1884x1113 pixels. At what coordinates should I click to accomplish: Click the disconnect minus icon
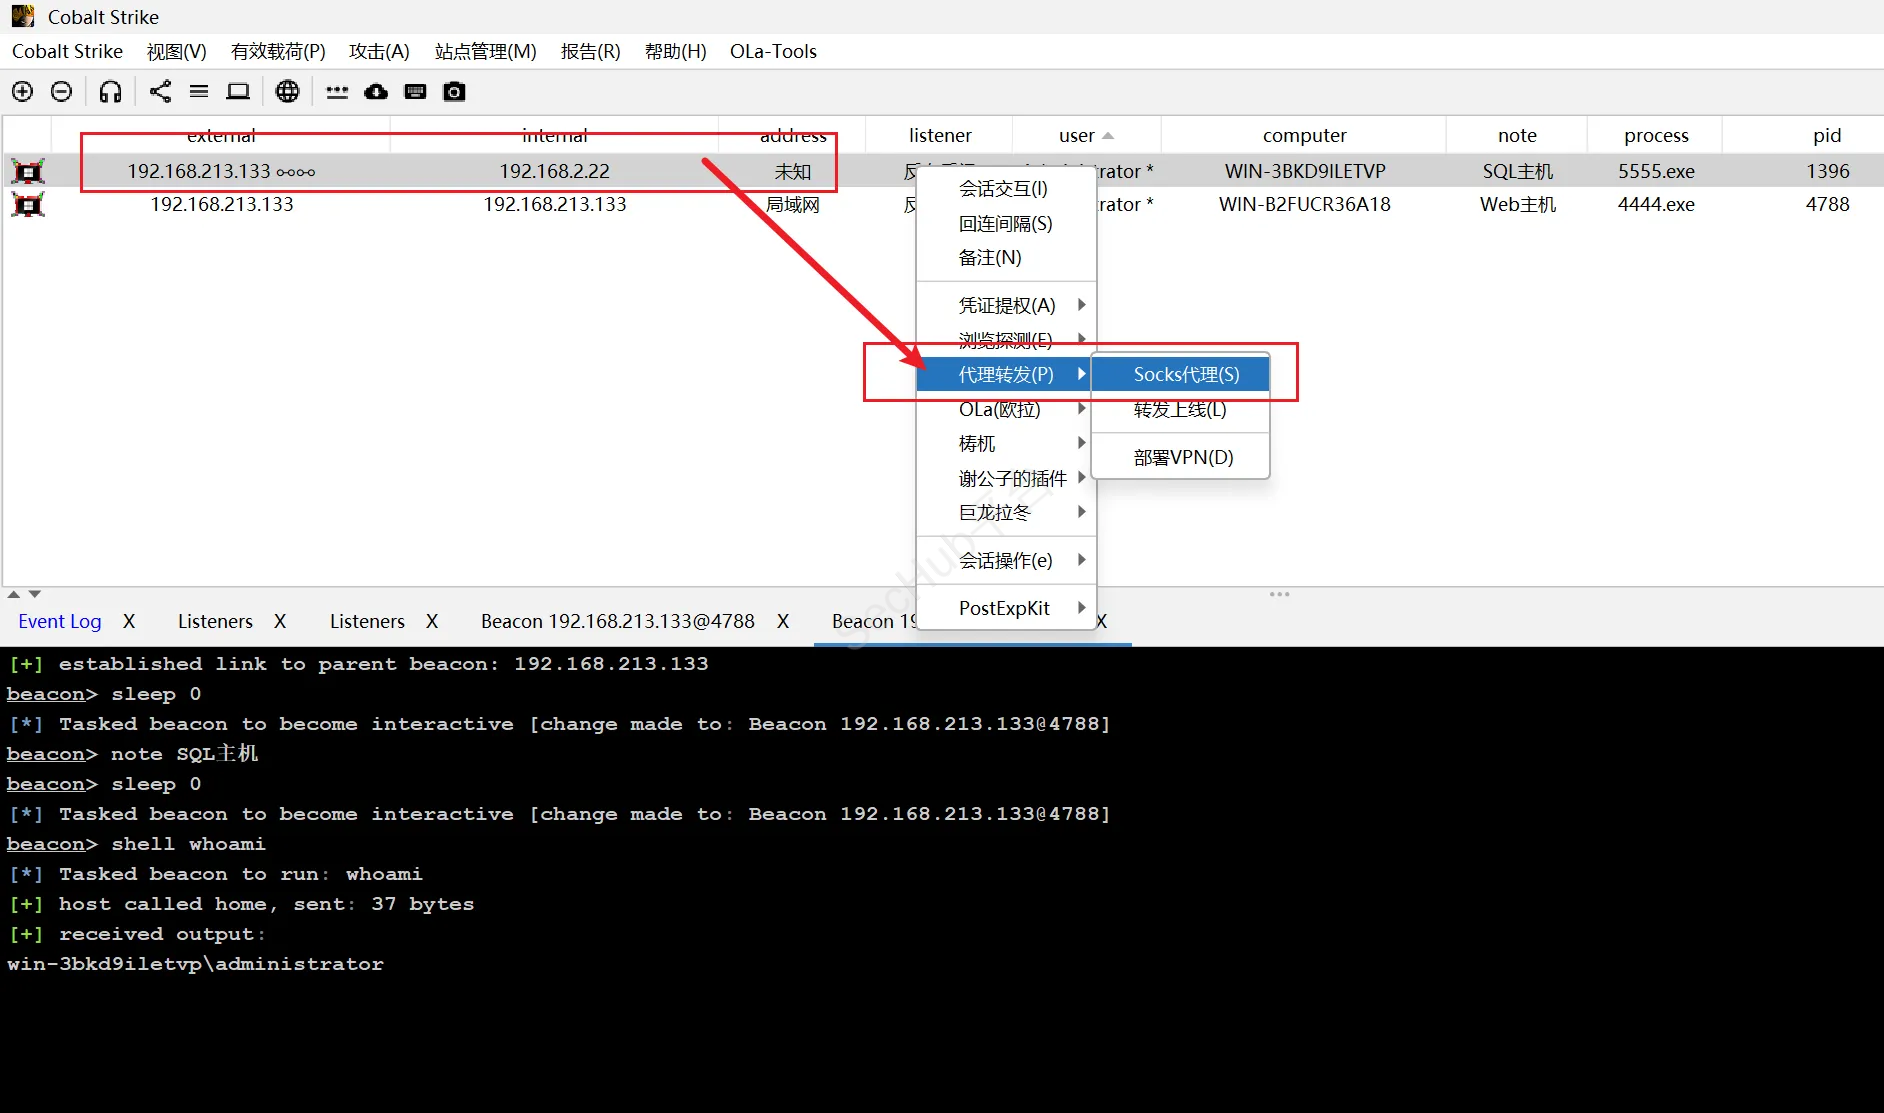(x=61, y=92)
